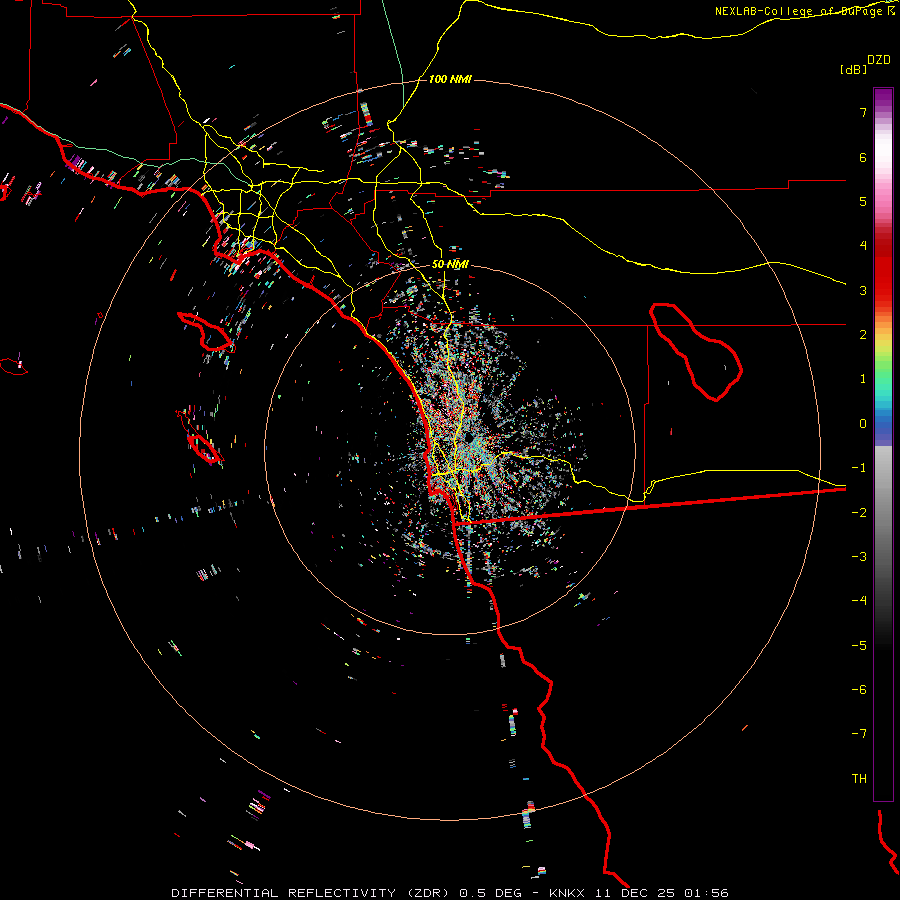Click the -7 value on color scale

pos(859,734)
